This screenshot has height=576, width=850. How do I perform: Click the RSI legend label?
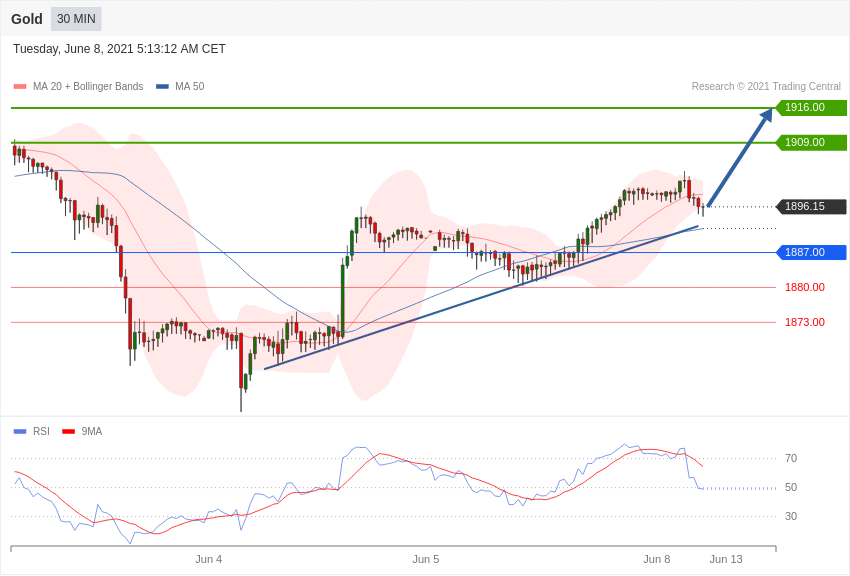click(41, 431)
